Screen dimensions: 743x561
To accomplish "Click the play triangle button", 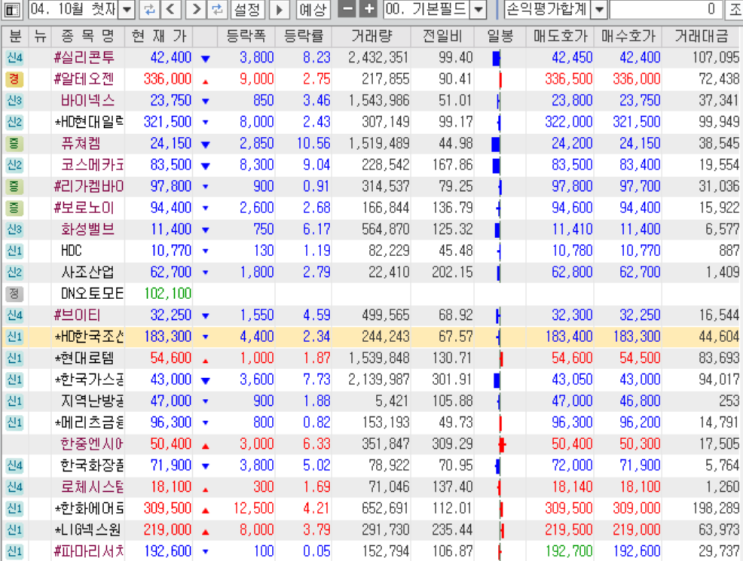I will (x=280, y=9).
